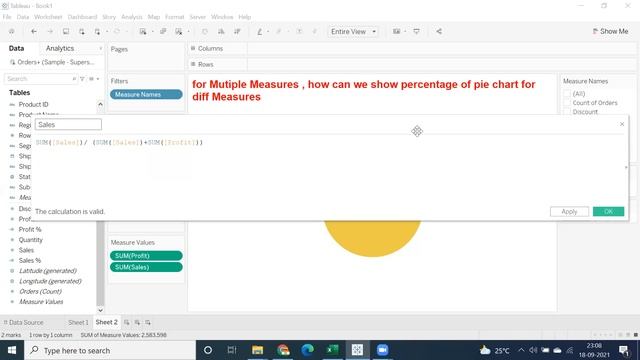Image resolution: width=640 pixels, height=360 pixels.
Task: Click the Show/hide cards toolbar icon
Action: (x=396, y=31)
